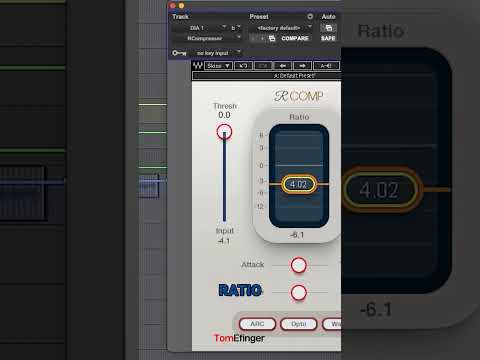Click the key input key icon
This screenshot has width=480, height=360.
click(x=179, y=53)
